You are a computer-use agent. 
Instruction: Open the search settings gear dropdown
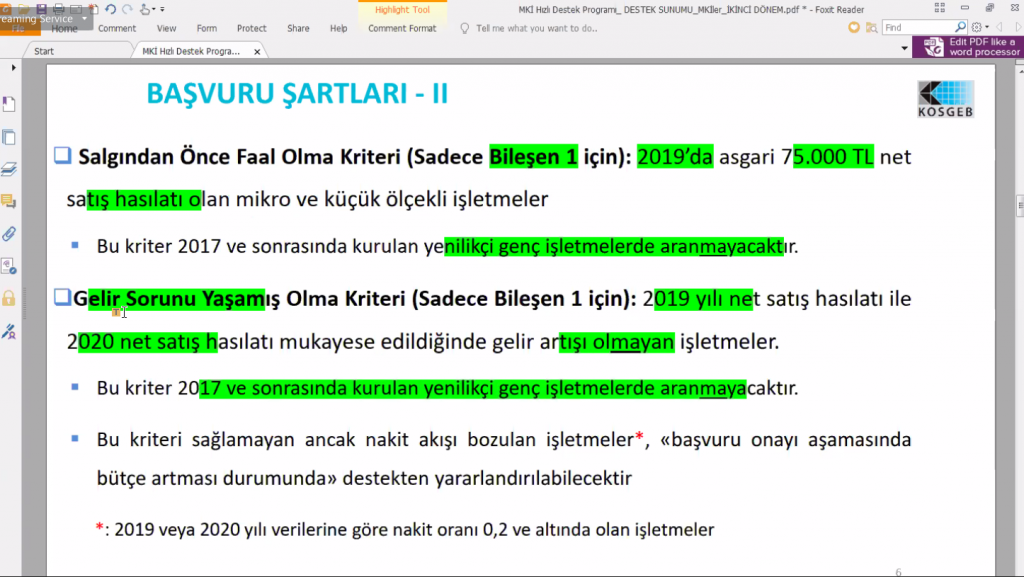pyautogui.click(x=980, y=27)
